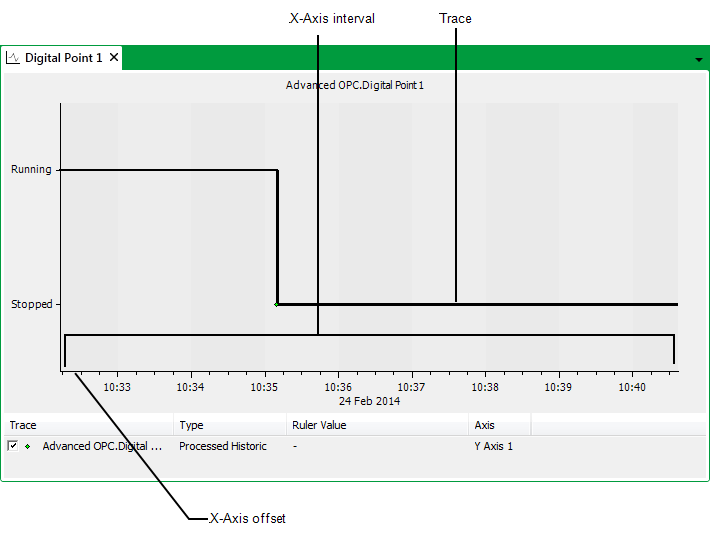
Task: Select the Axis column header
Action: (498, 425)
